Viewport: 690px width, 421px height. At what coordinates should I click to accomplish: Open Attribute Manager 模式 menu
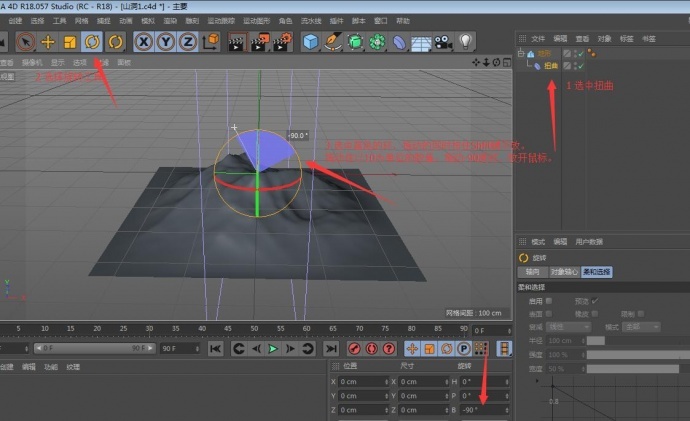[x=538, y=242]
